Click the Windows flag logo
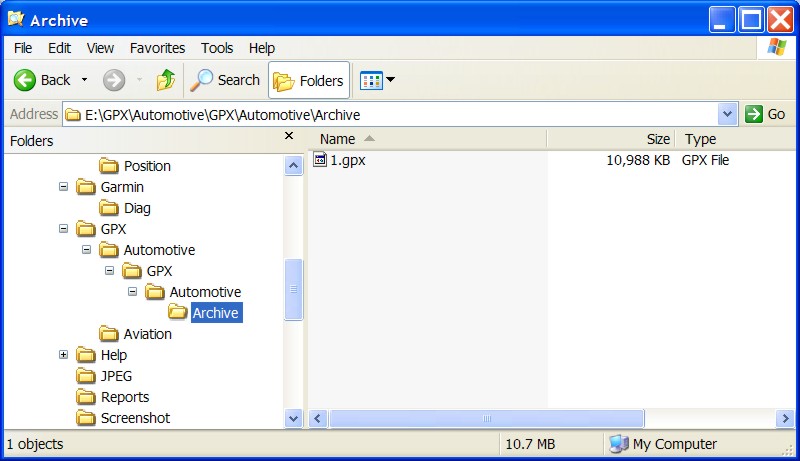 click(777, 47)
